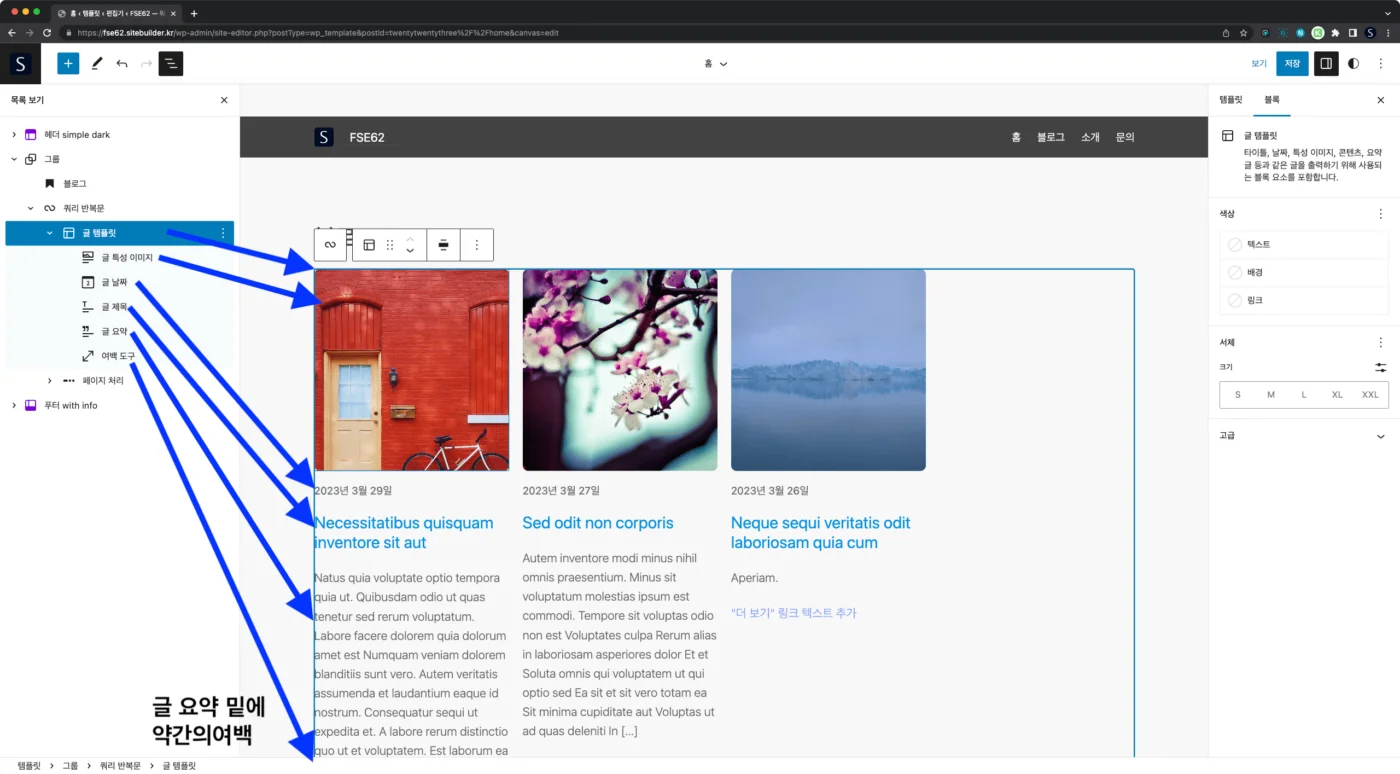Select font size L
Screen dimensions: 1400x774
pos(1304,395)
